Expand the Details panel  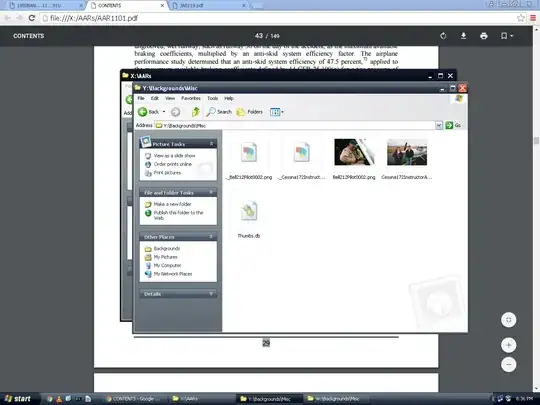click(211, 294)
